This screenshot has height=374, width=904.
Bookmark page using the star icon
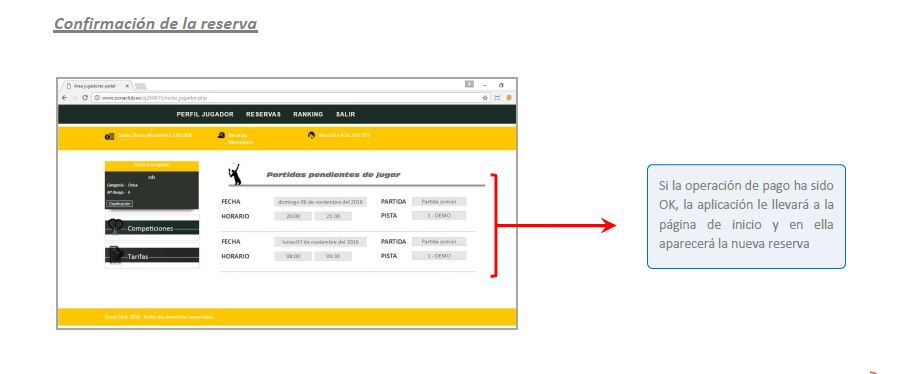(x=485, y=98)
